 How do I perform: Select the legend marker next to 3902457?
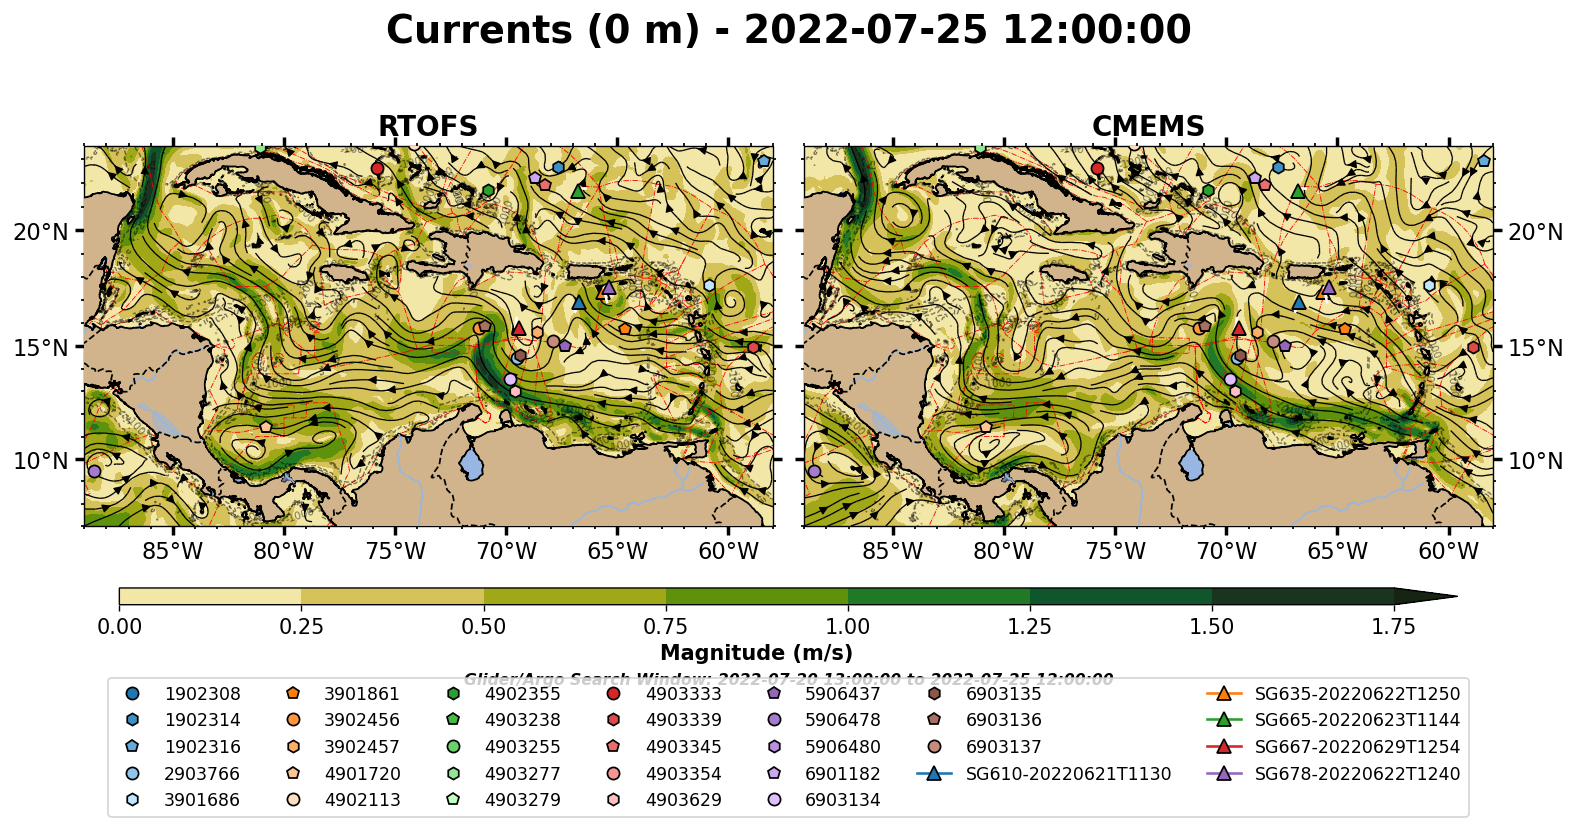pyautogui.click(x=293, y=746)
